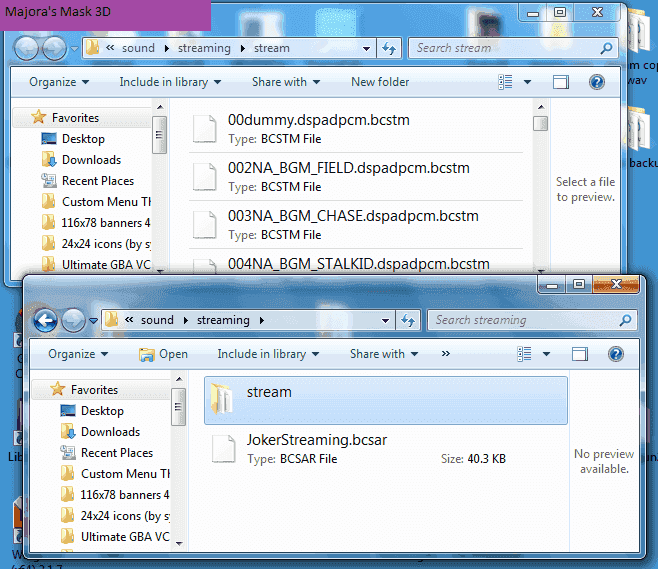658x569 pixels.
Task: Open Share with menu in streaming window
Action: point(384,354)
